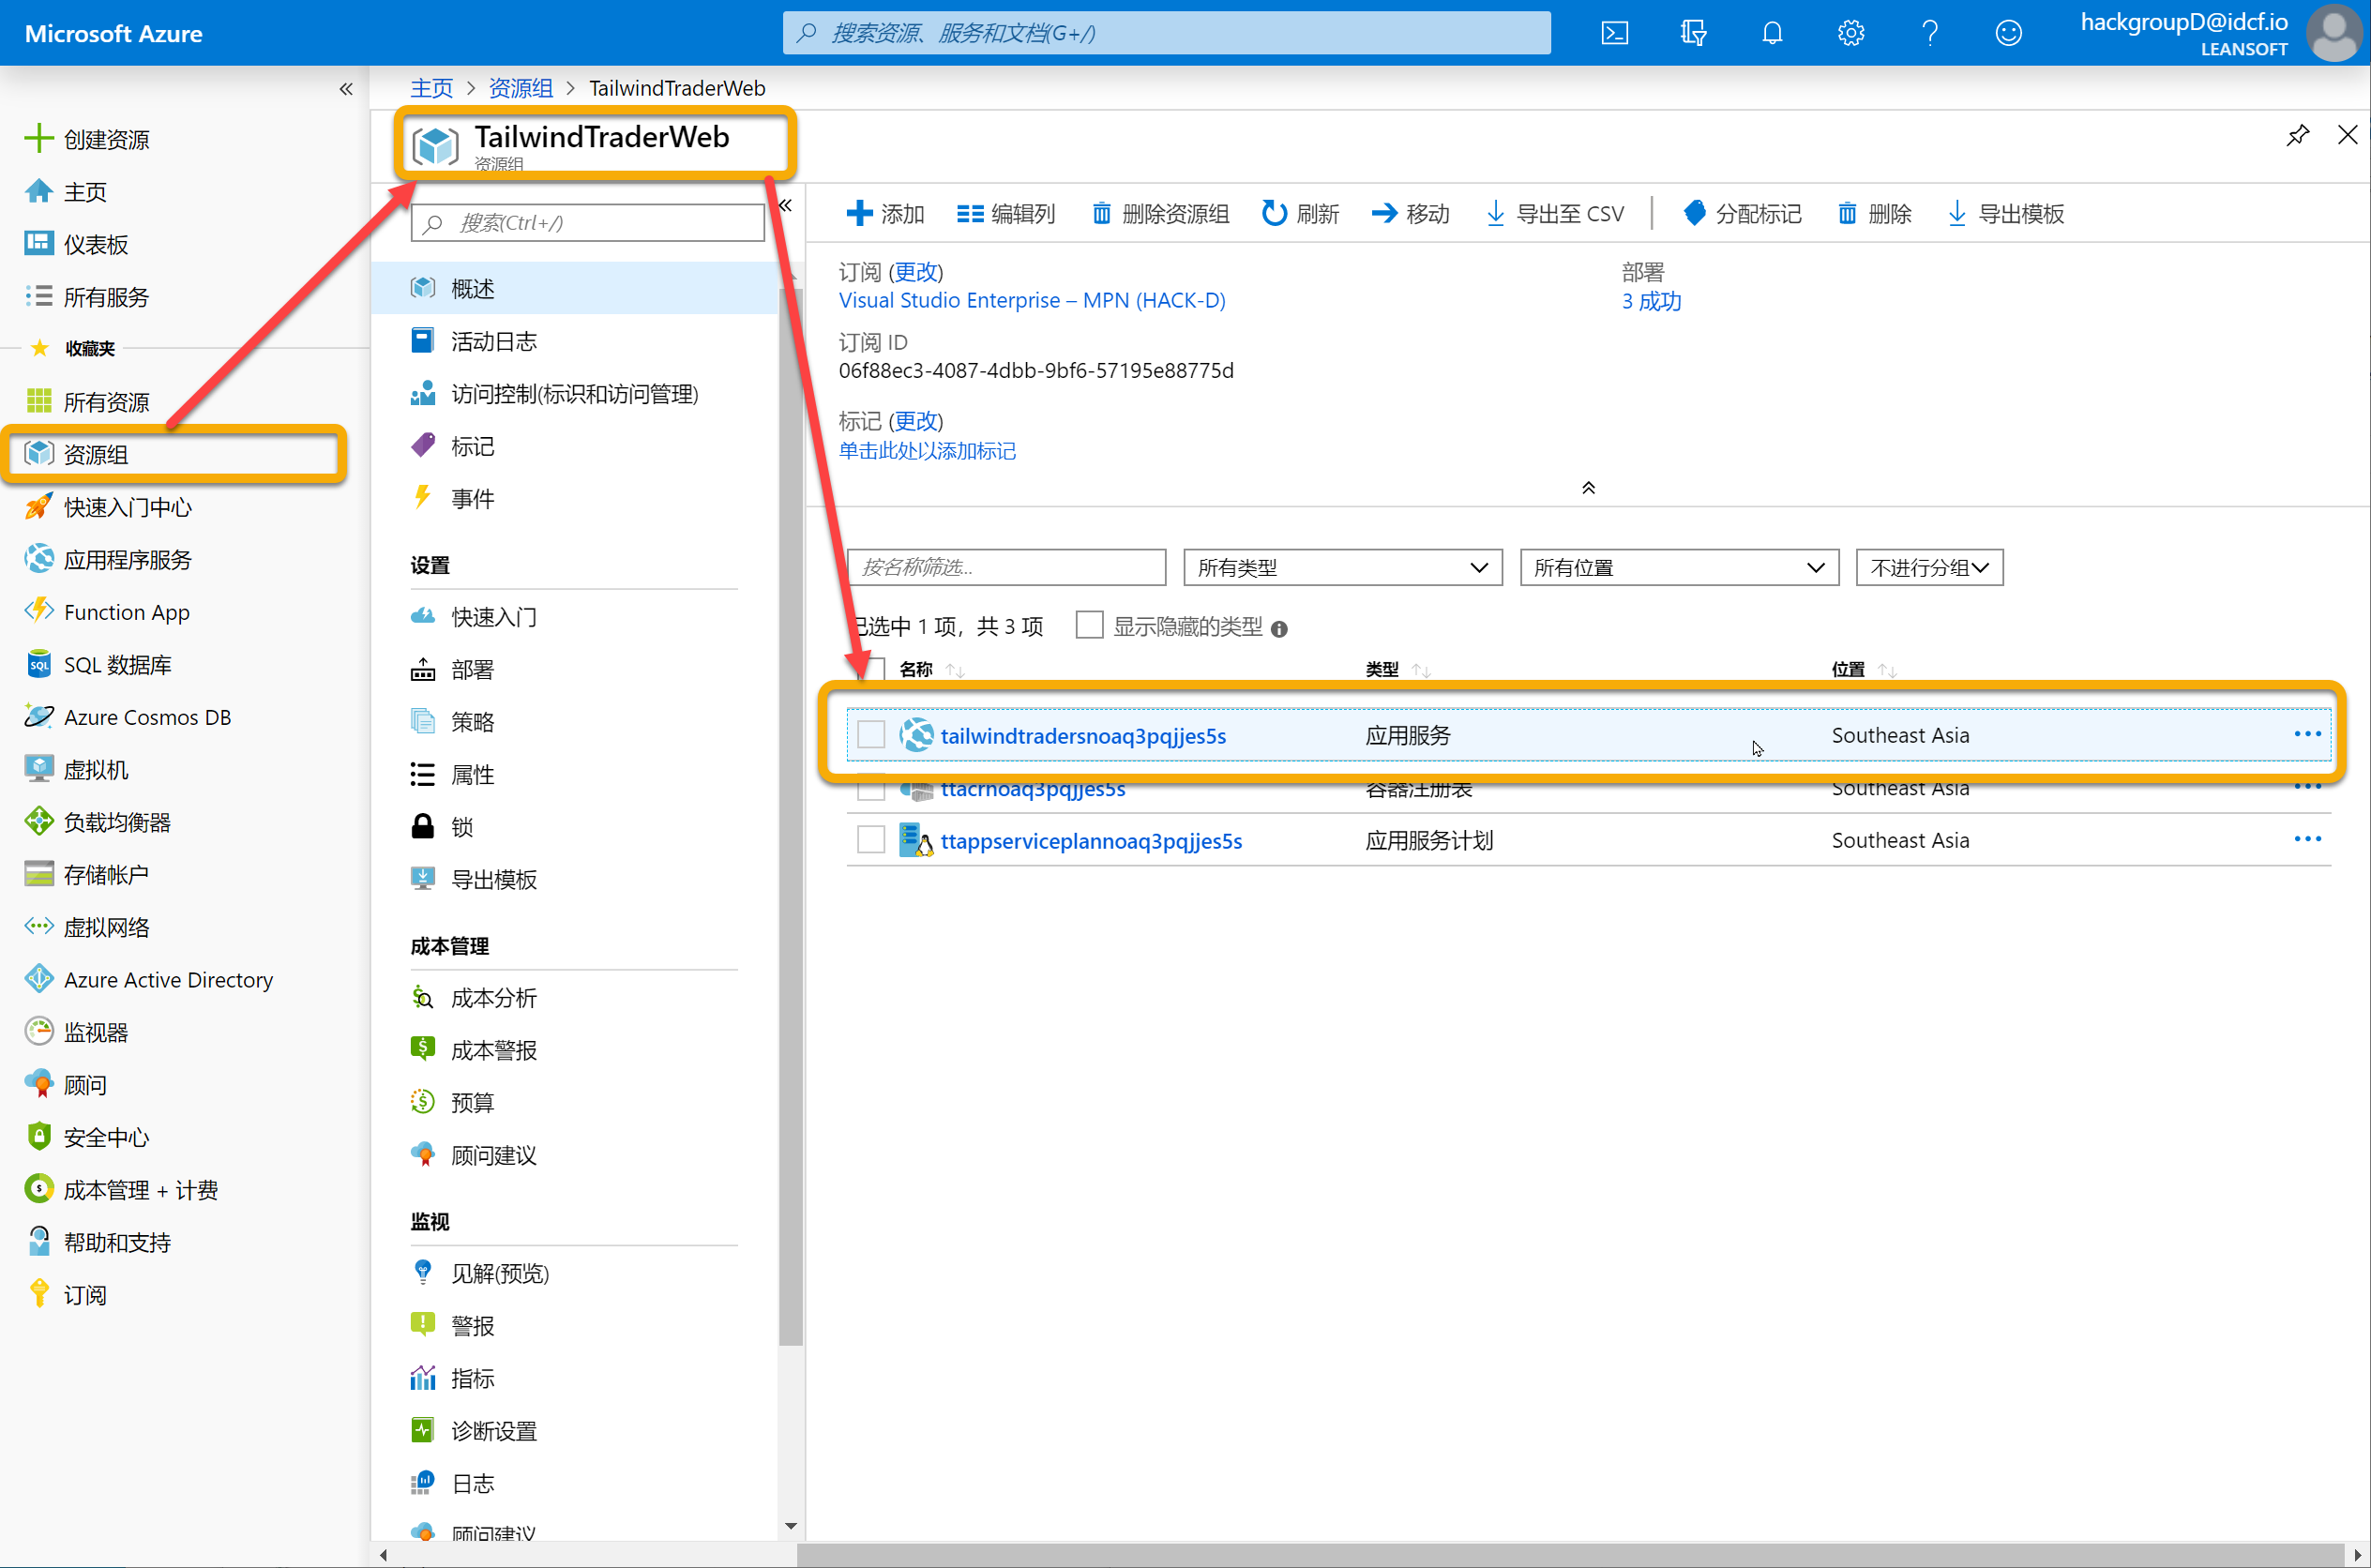Open the 不进行分组 dropdown
The height and width of the screenshot is (1568, 2371).
(1929, 567)
